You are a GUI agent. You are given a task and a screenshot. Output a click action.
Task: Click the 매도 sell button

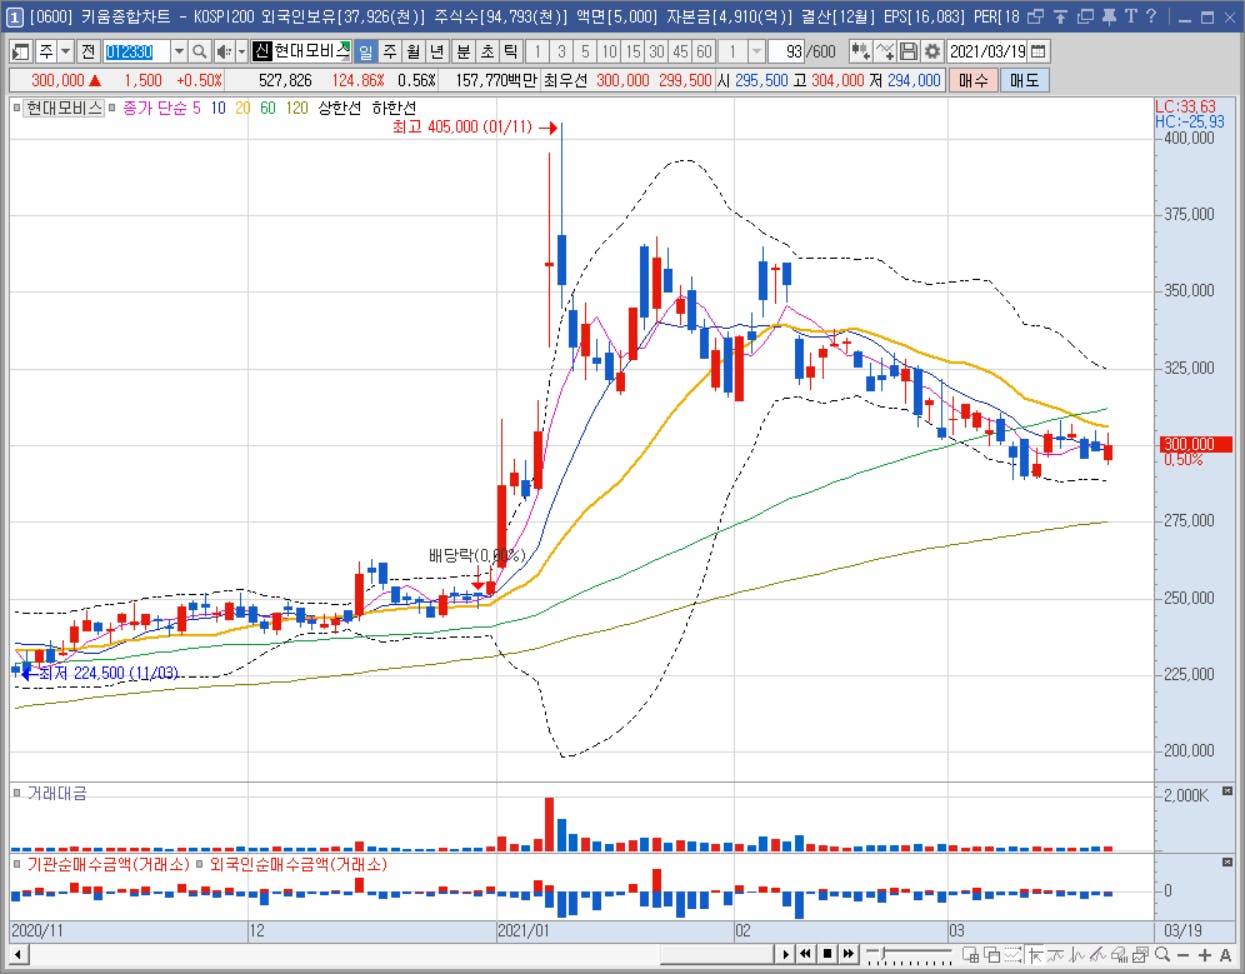(1024, 80)
